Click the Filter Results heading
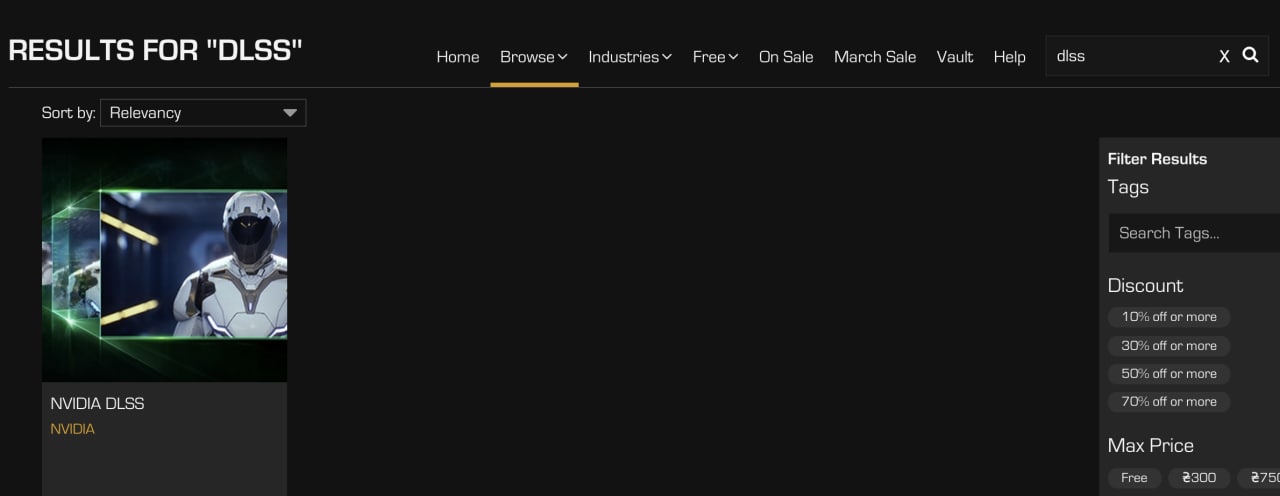 (1157, 159)
